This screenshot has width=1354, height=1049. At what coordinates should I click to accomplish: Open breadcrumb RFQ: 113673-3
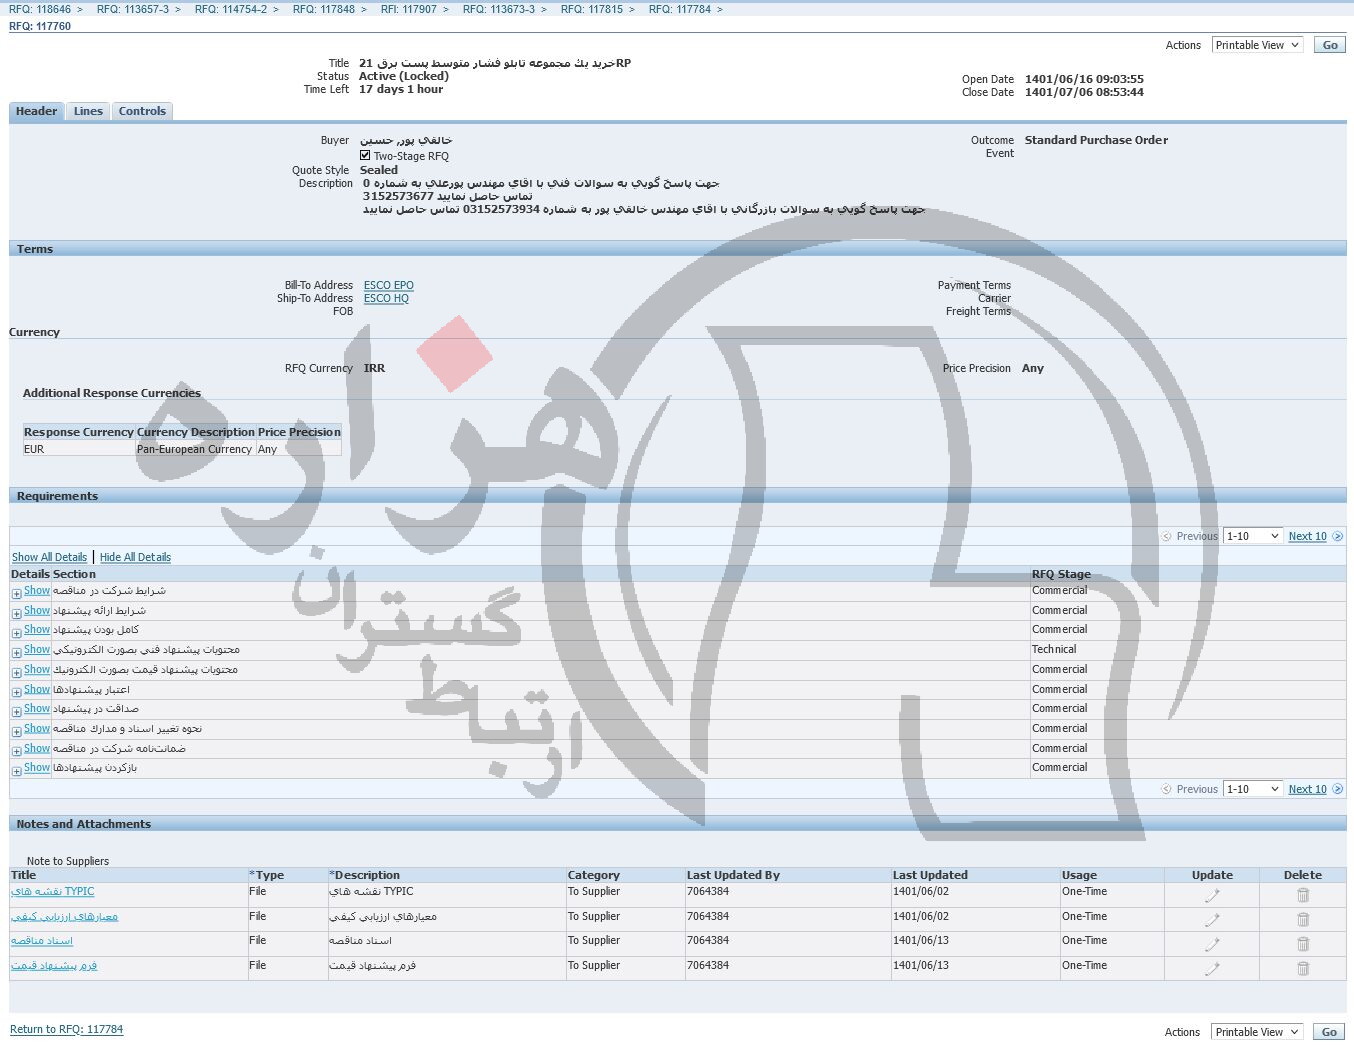point(499,9)
